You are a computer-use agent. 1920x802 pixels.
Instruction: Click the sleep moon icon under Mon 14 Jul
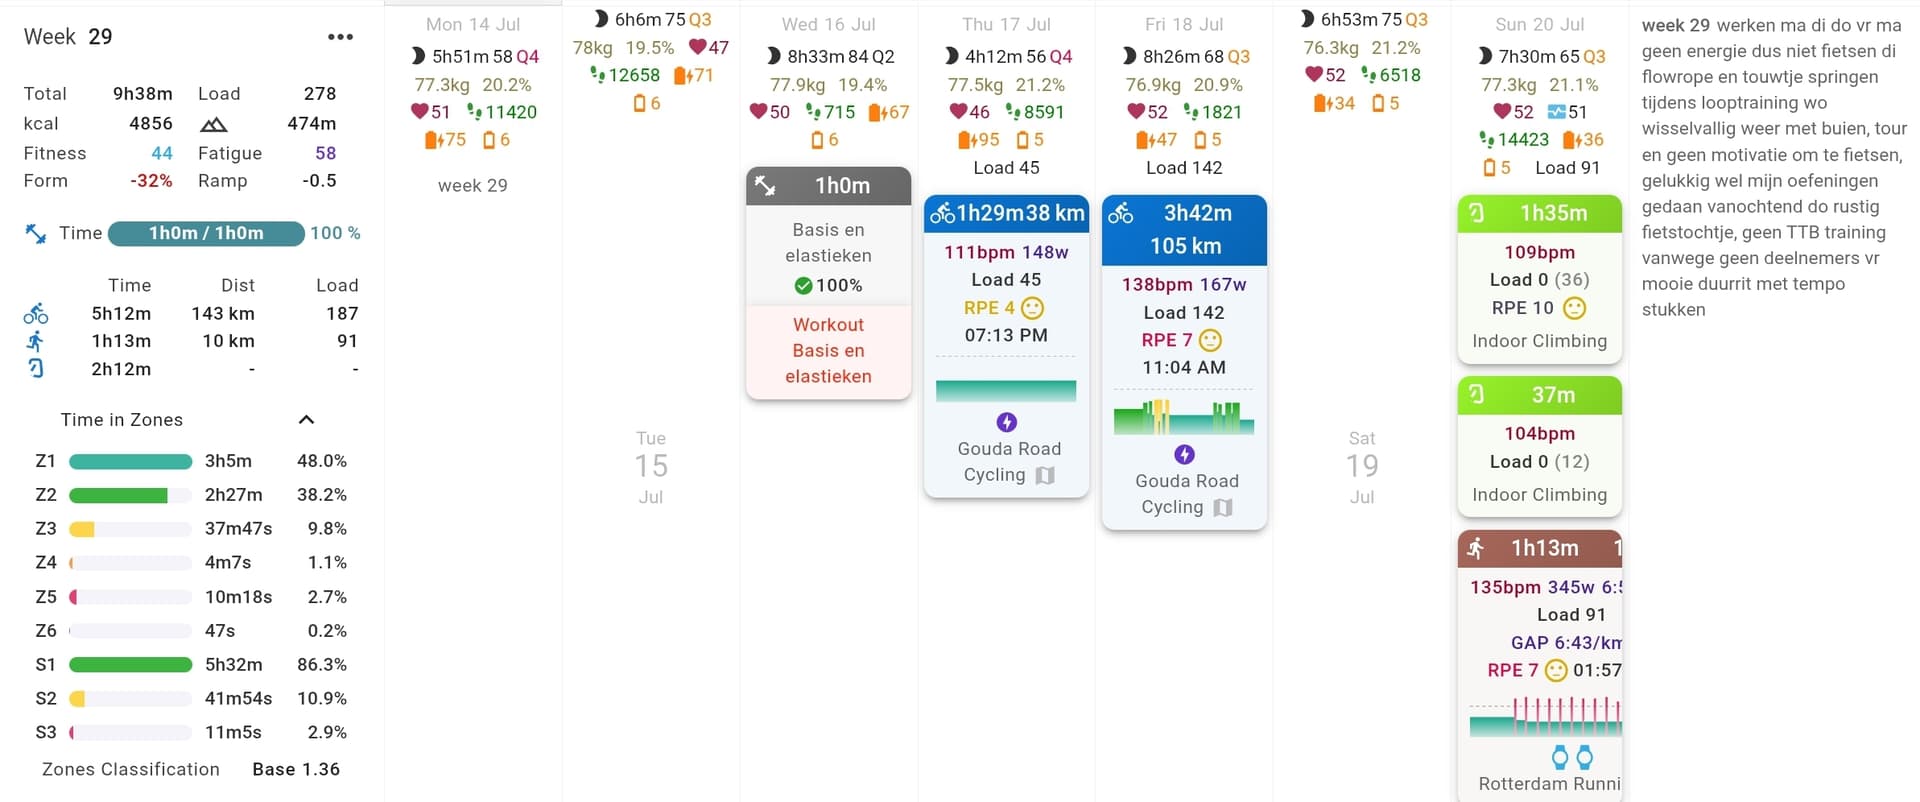418,57
